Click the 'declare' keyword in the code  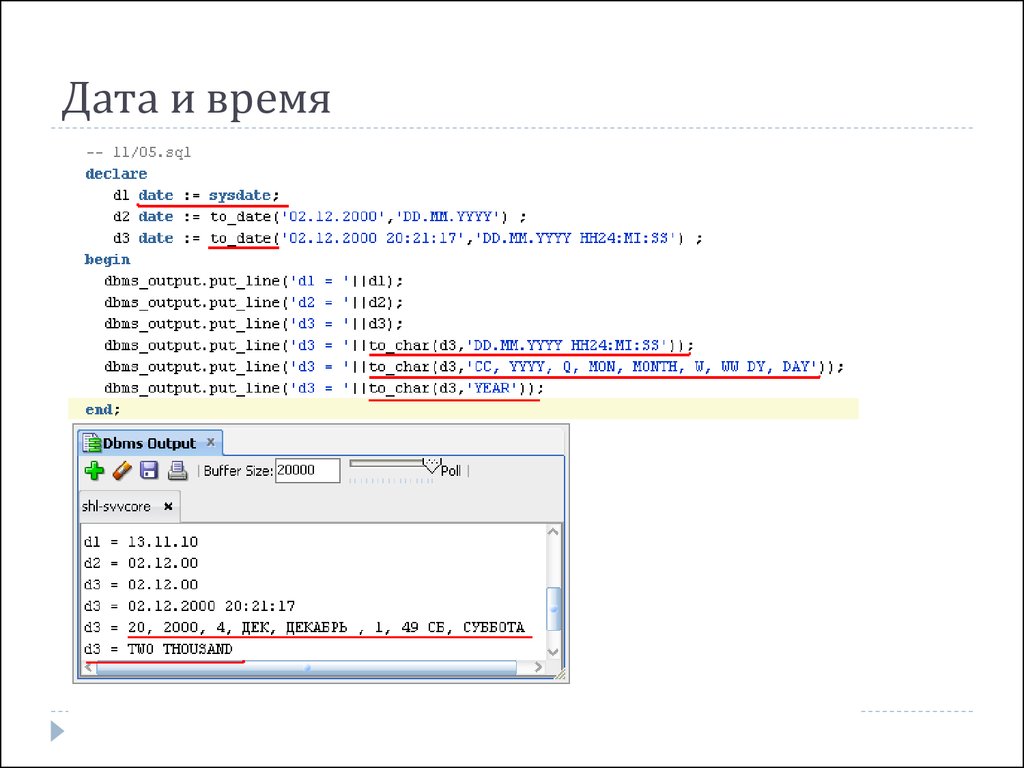point(116,174)
